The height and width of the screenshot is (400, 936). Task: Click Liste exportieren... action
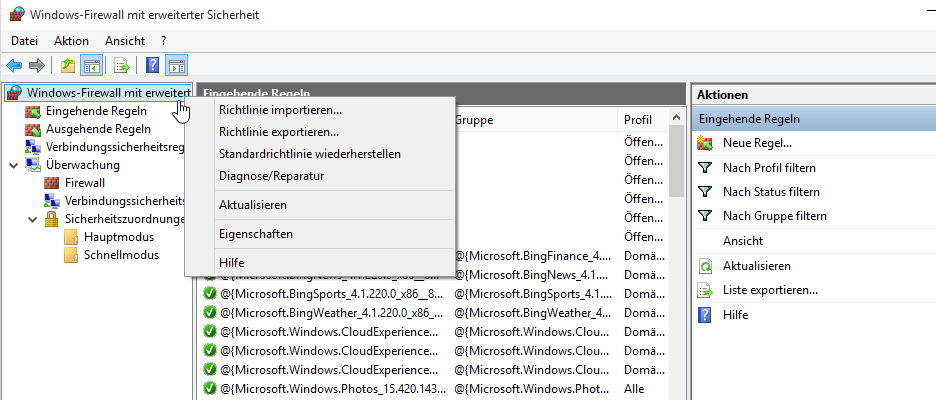770,291
